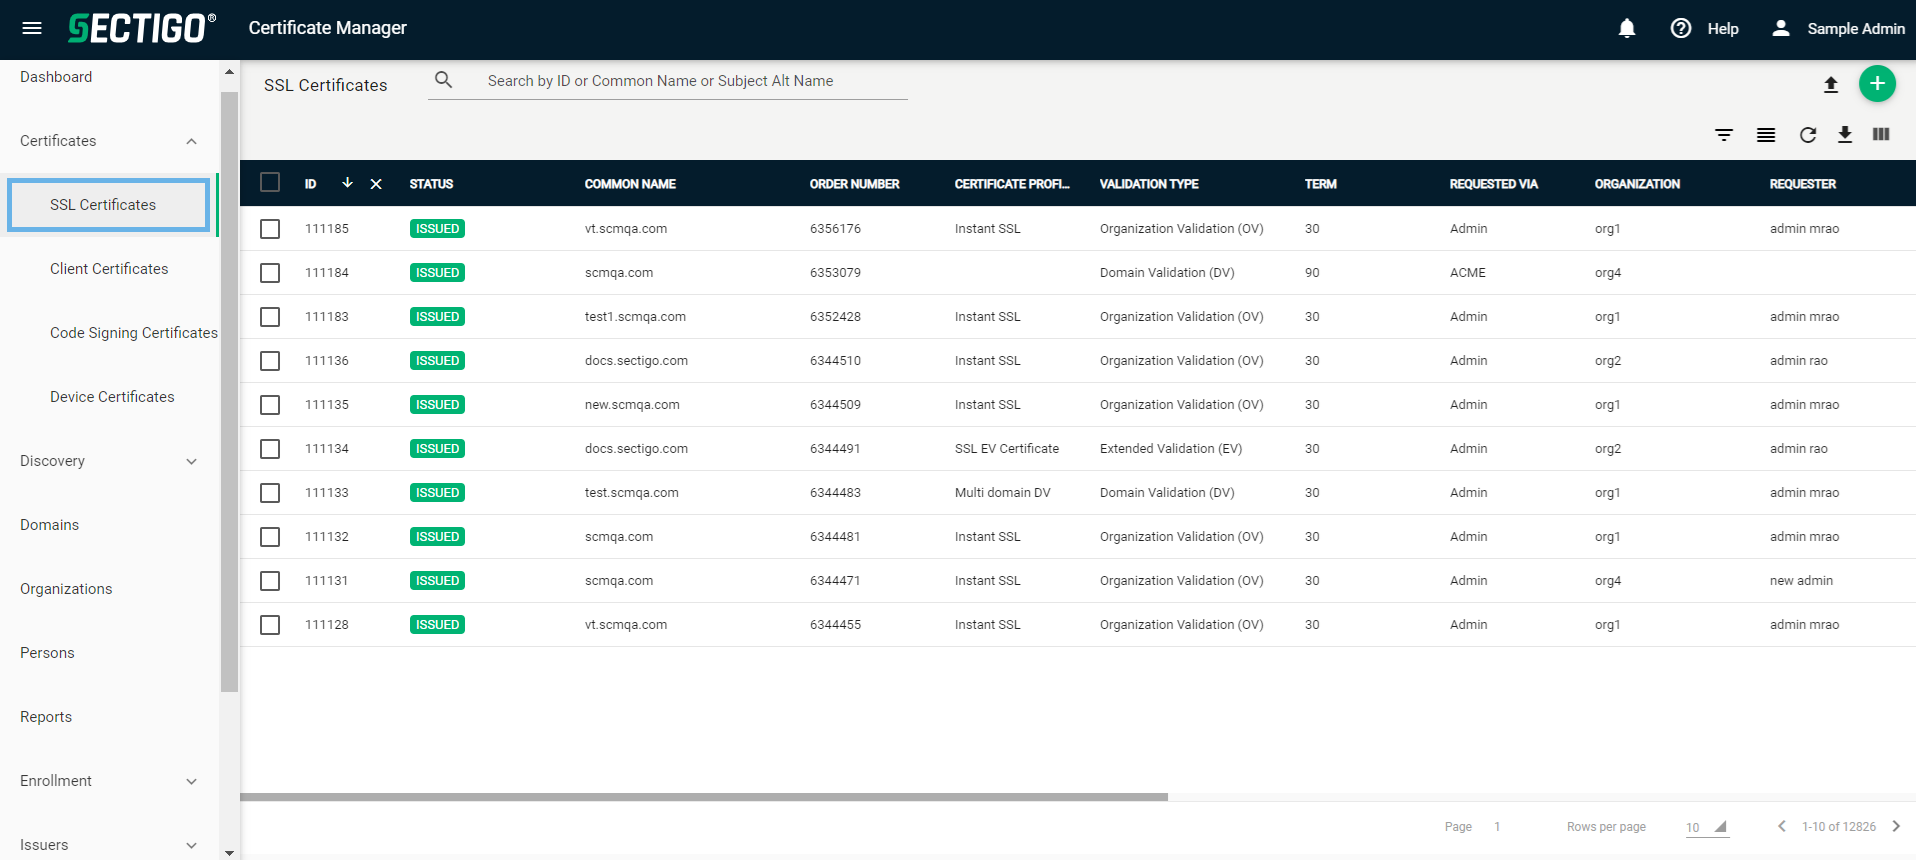Open Client Certificates
Viewport: 1916px width, 860px height.
tap(109, 269)
